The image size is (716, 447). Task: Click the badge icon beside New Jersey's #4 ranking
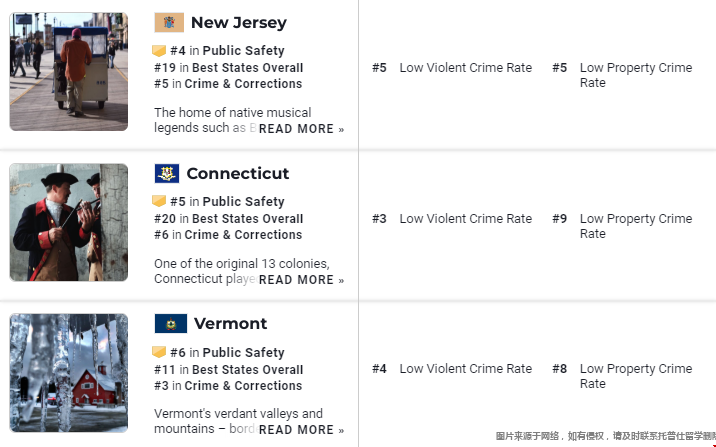(159, 51)
